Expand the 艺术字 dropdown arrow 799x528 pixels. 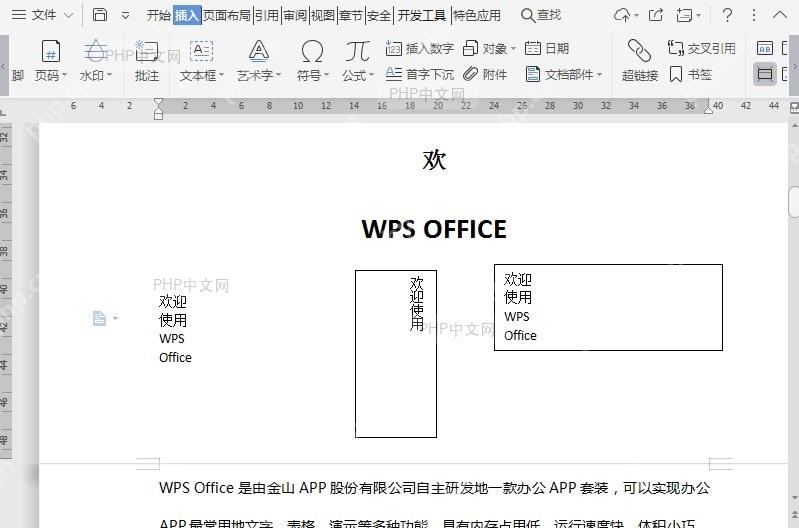click(278, 75)
